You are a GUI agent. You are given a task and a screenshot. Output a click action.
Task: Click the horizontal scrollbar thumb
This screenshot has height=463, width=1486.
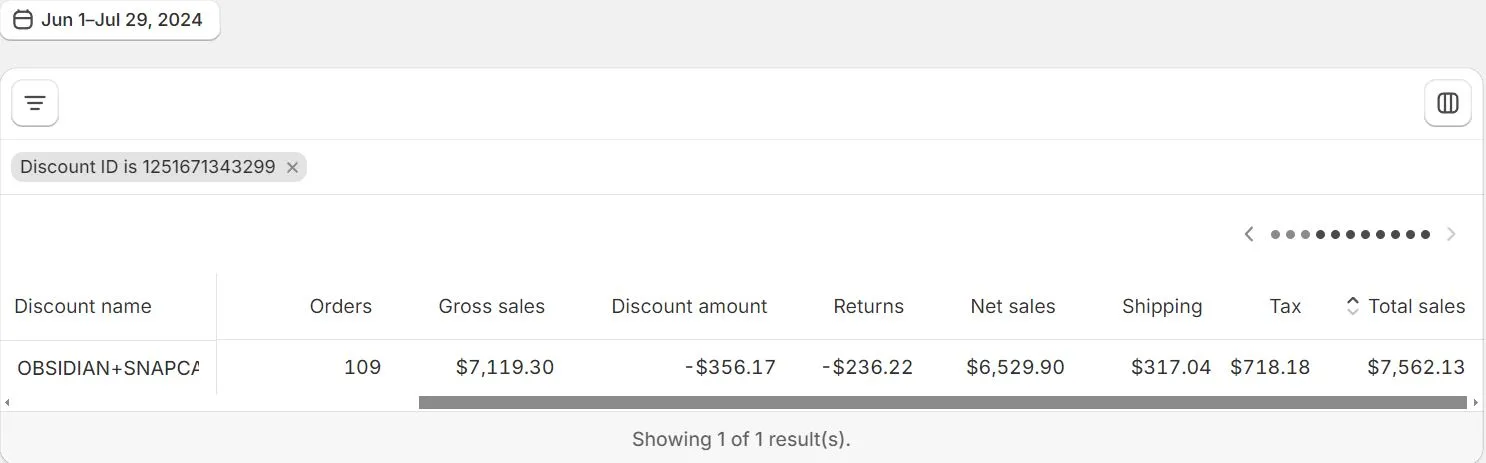[942, 402]
